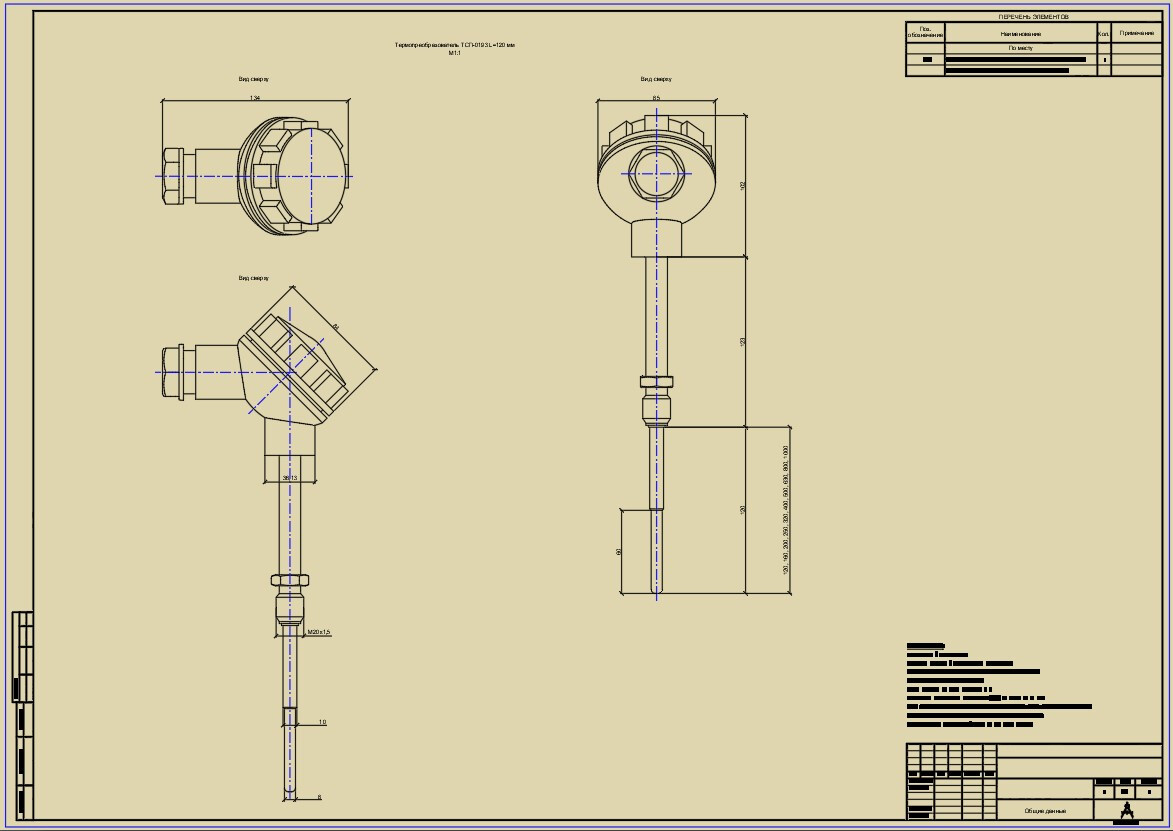Image resolution: width=1173 pixels, height=831 pixels.
Task: Select the Общие данные title block cell
Action: (x=1045, y=811)
